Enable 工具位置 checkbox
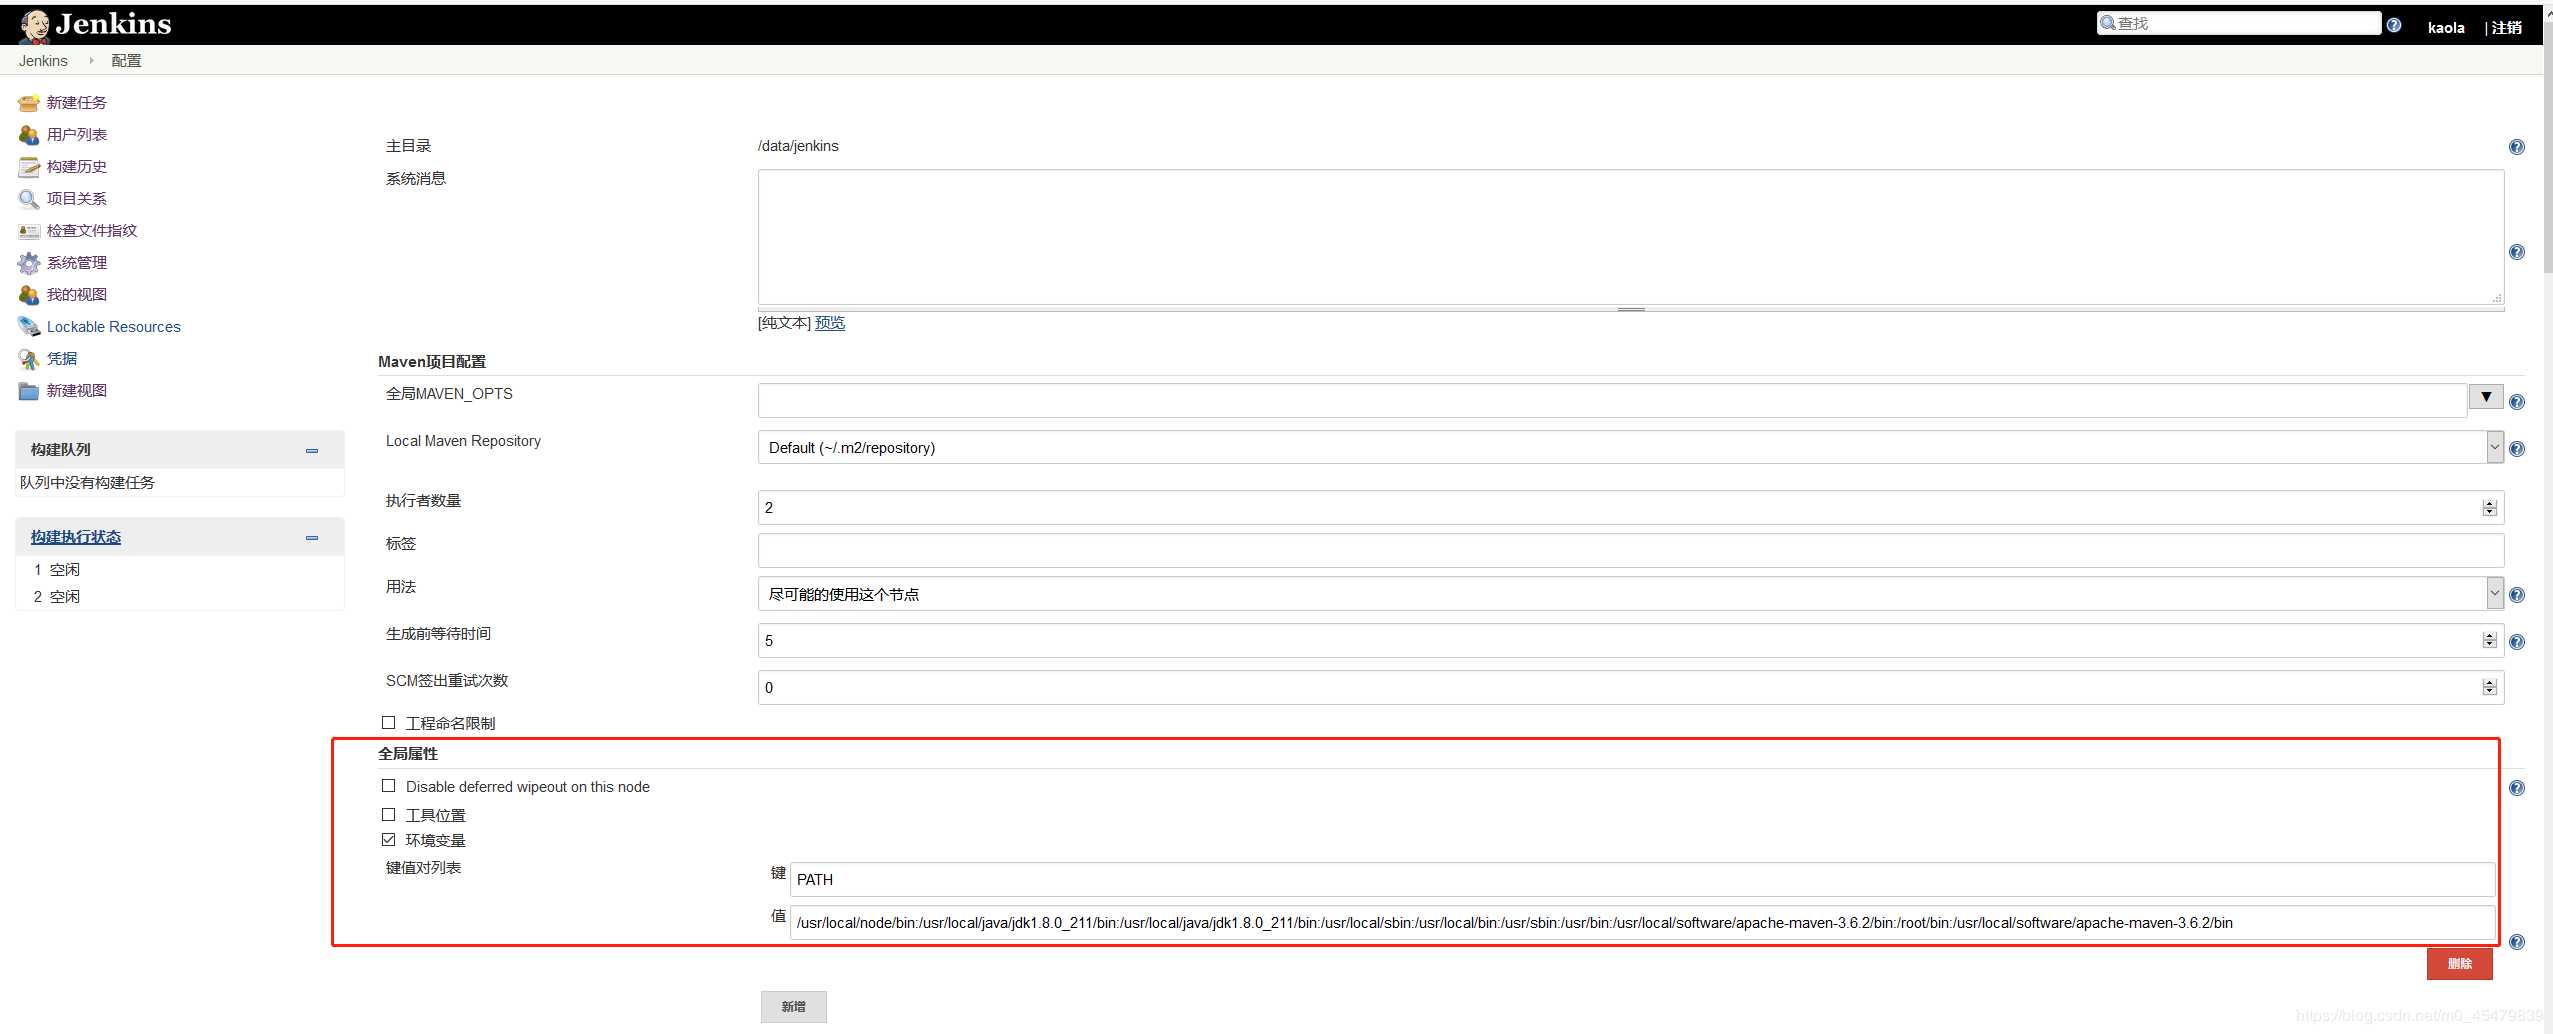2553x1034 pixels. tap(388, 814)
